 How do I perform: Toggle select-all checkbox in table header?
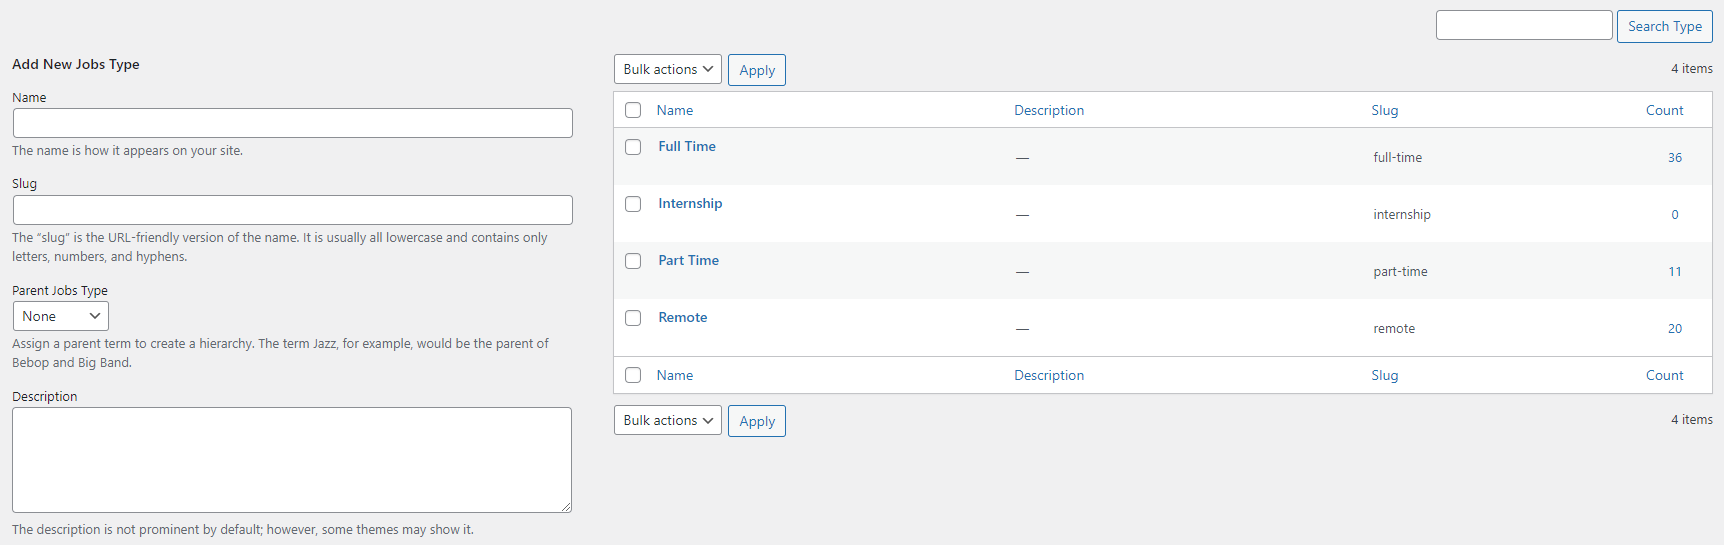click(633, 110)
